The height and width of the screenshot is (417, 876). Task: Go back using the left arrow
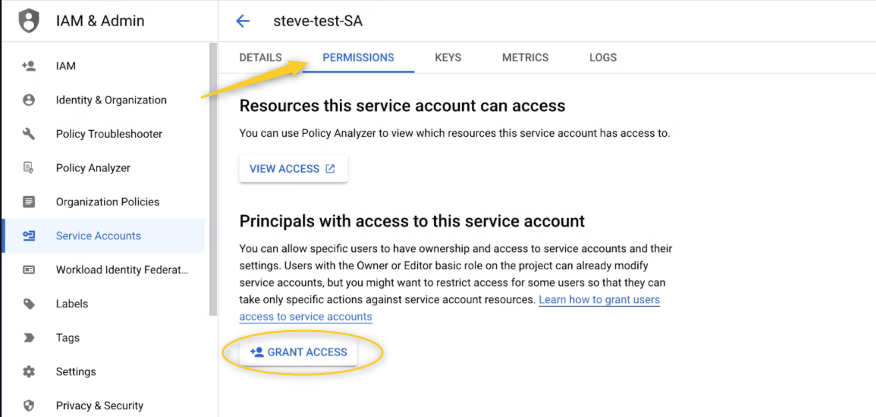coord(242,21)
